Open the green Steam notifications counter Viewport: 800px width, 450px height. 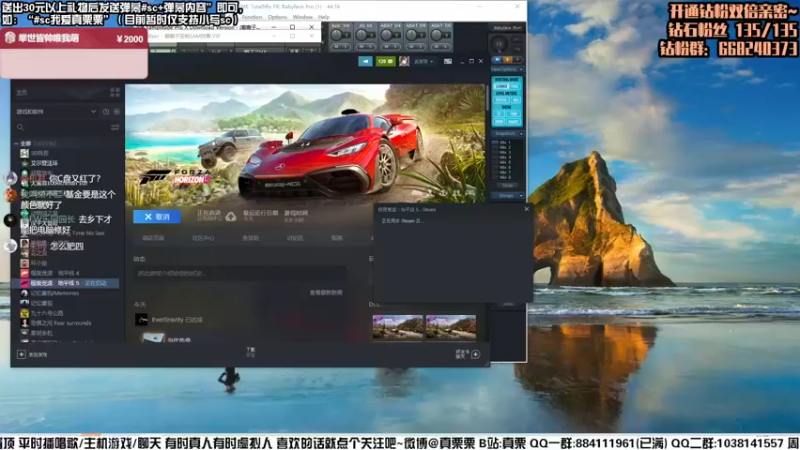(385, 61)
